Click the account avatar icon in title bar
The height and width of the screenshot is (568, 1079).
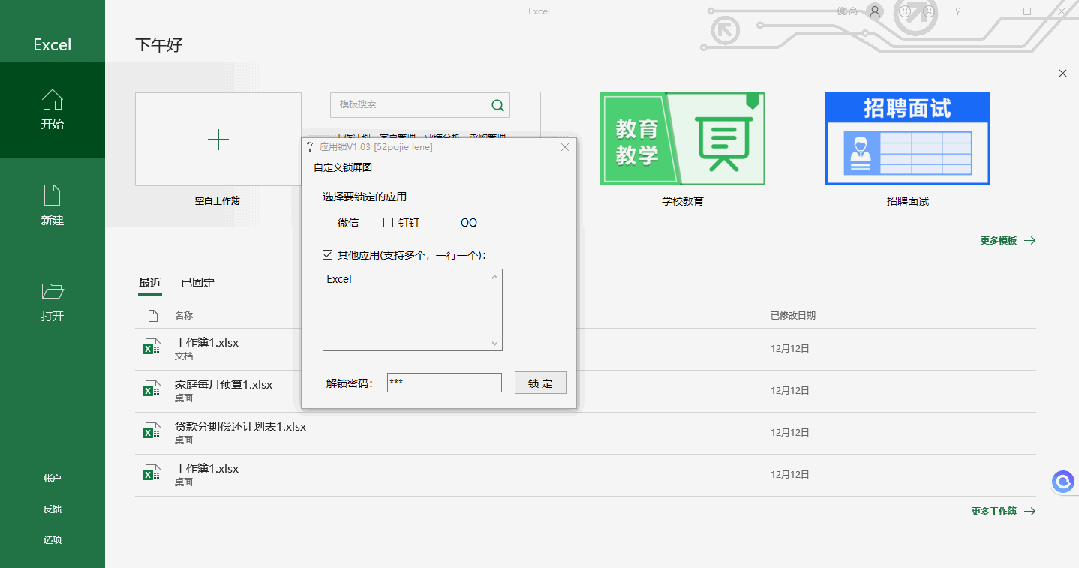click(875, 11)
